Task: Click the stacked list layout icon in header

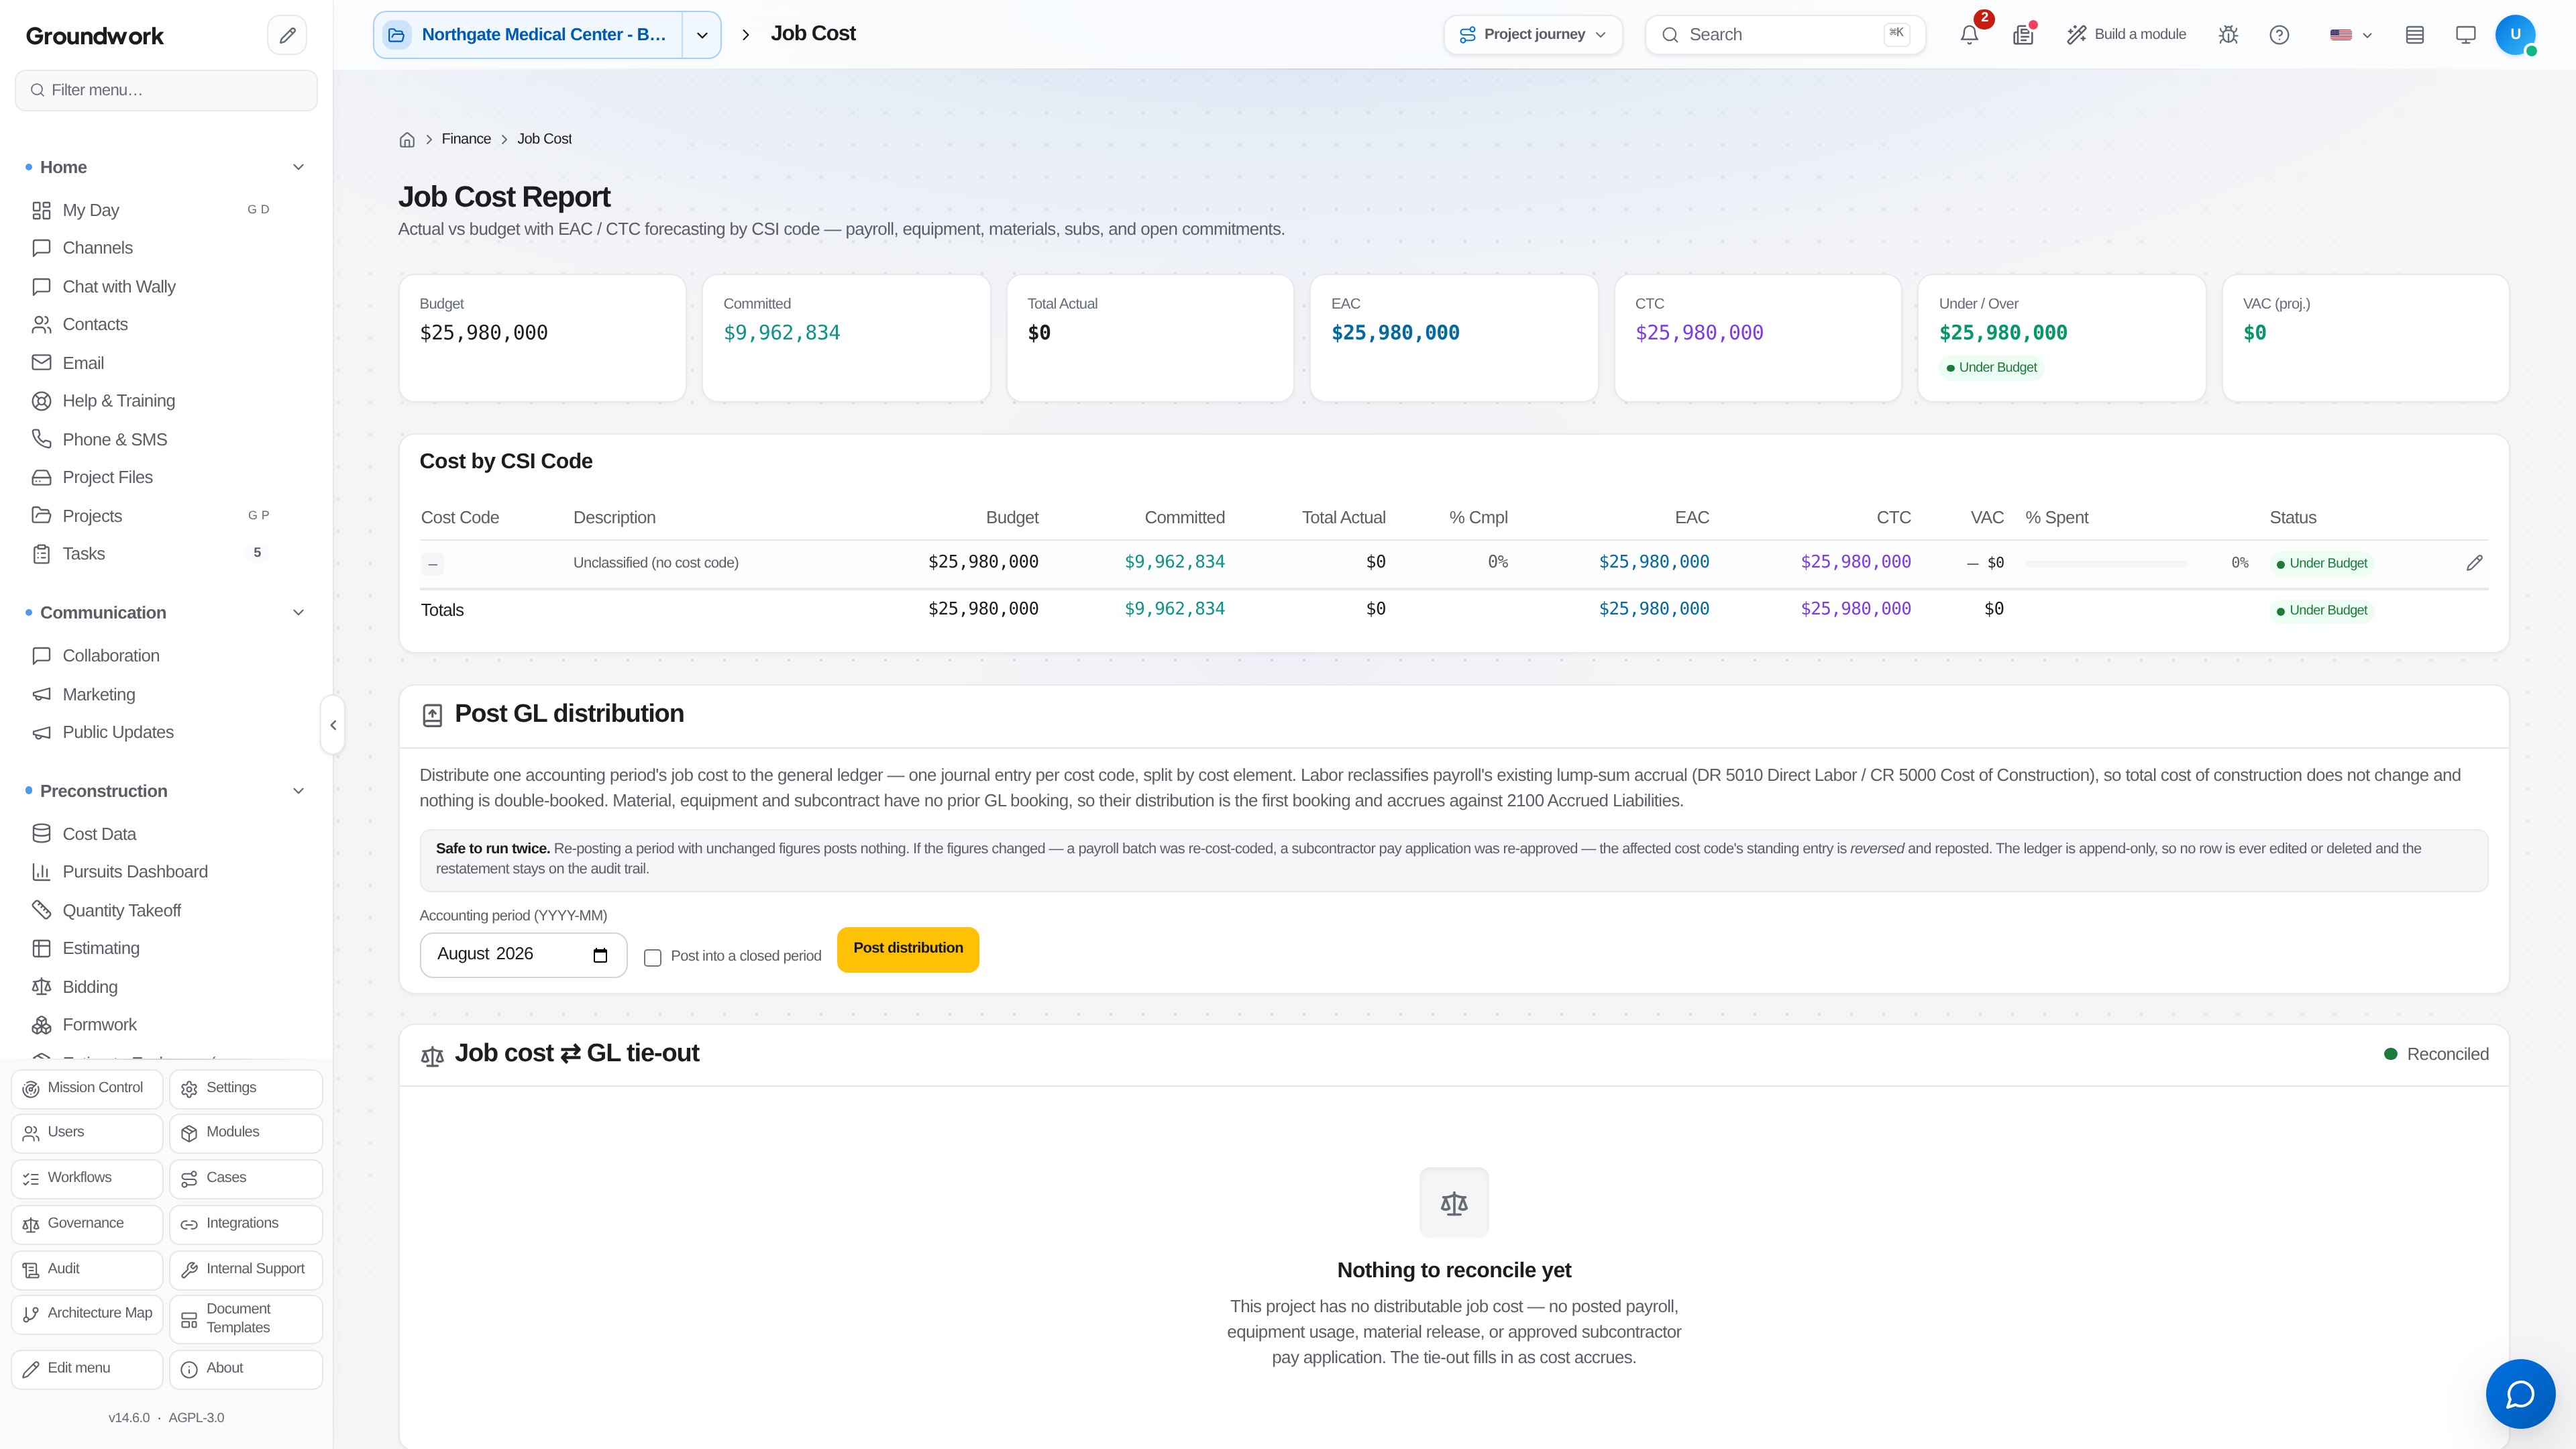Action: [2415, 35]
